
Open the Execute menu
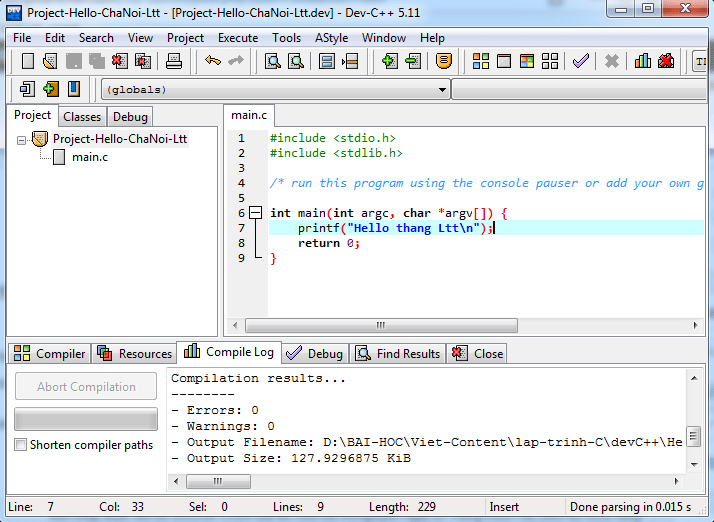coord(238,38)
